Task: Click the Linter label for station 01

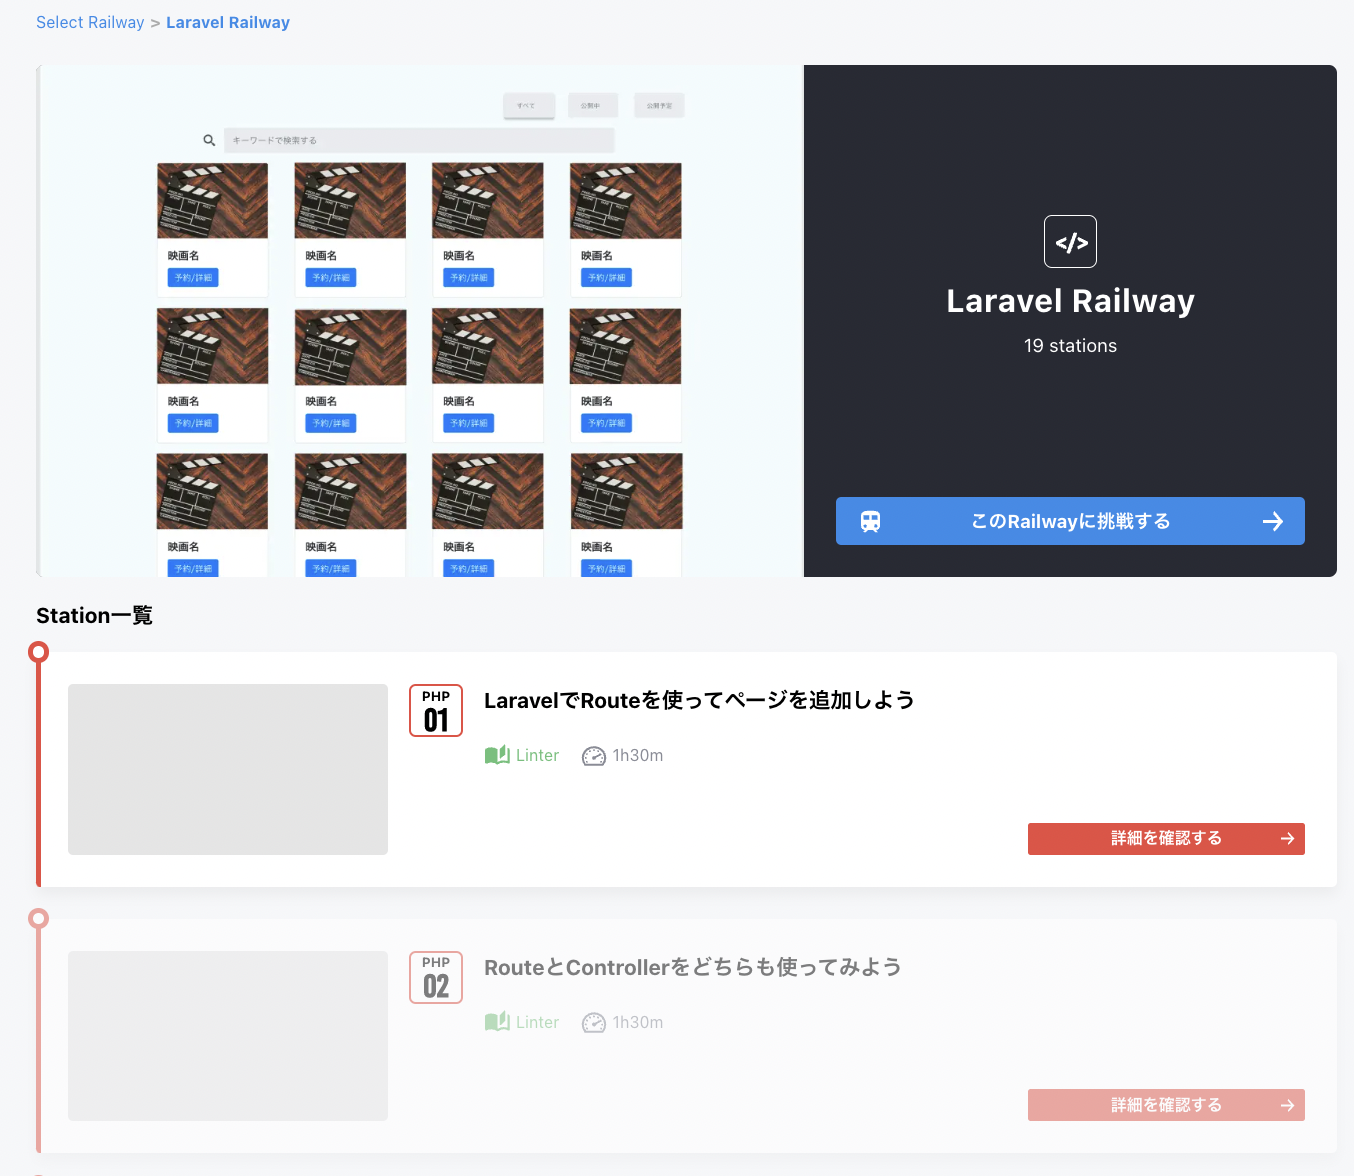Action: click(x=537, y=756)
